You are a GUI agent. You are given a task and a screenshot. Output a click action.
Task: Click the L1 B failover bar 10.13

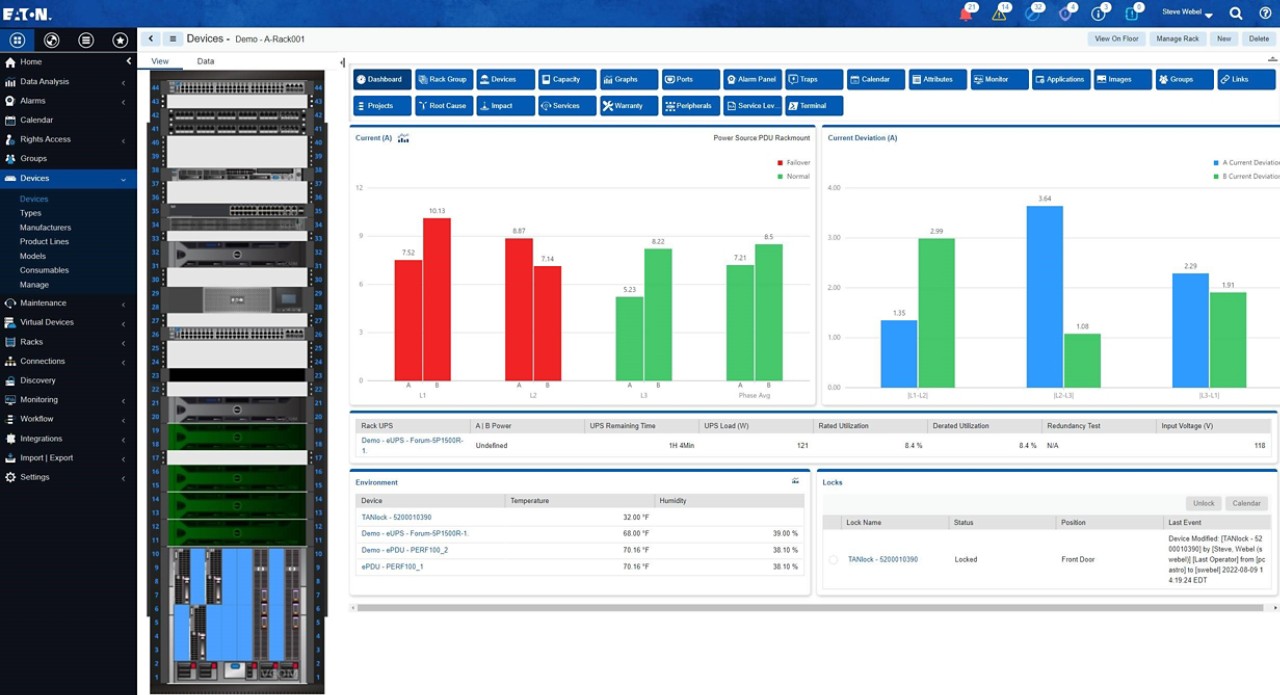pos(437,299)
